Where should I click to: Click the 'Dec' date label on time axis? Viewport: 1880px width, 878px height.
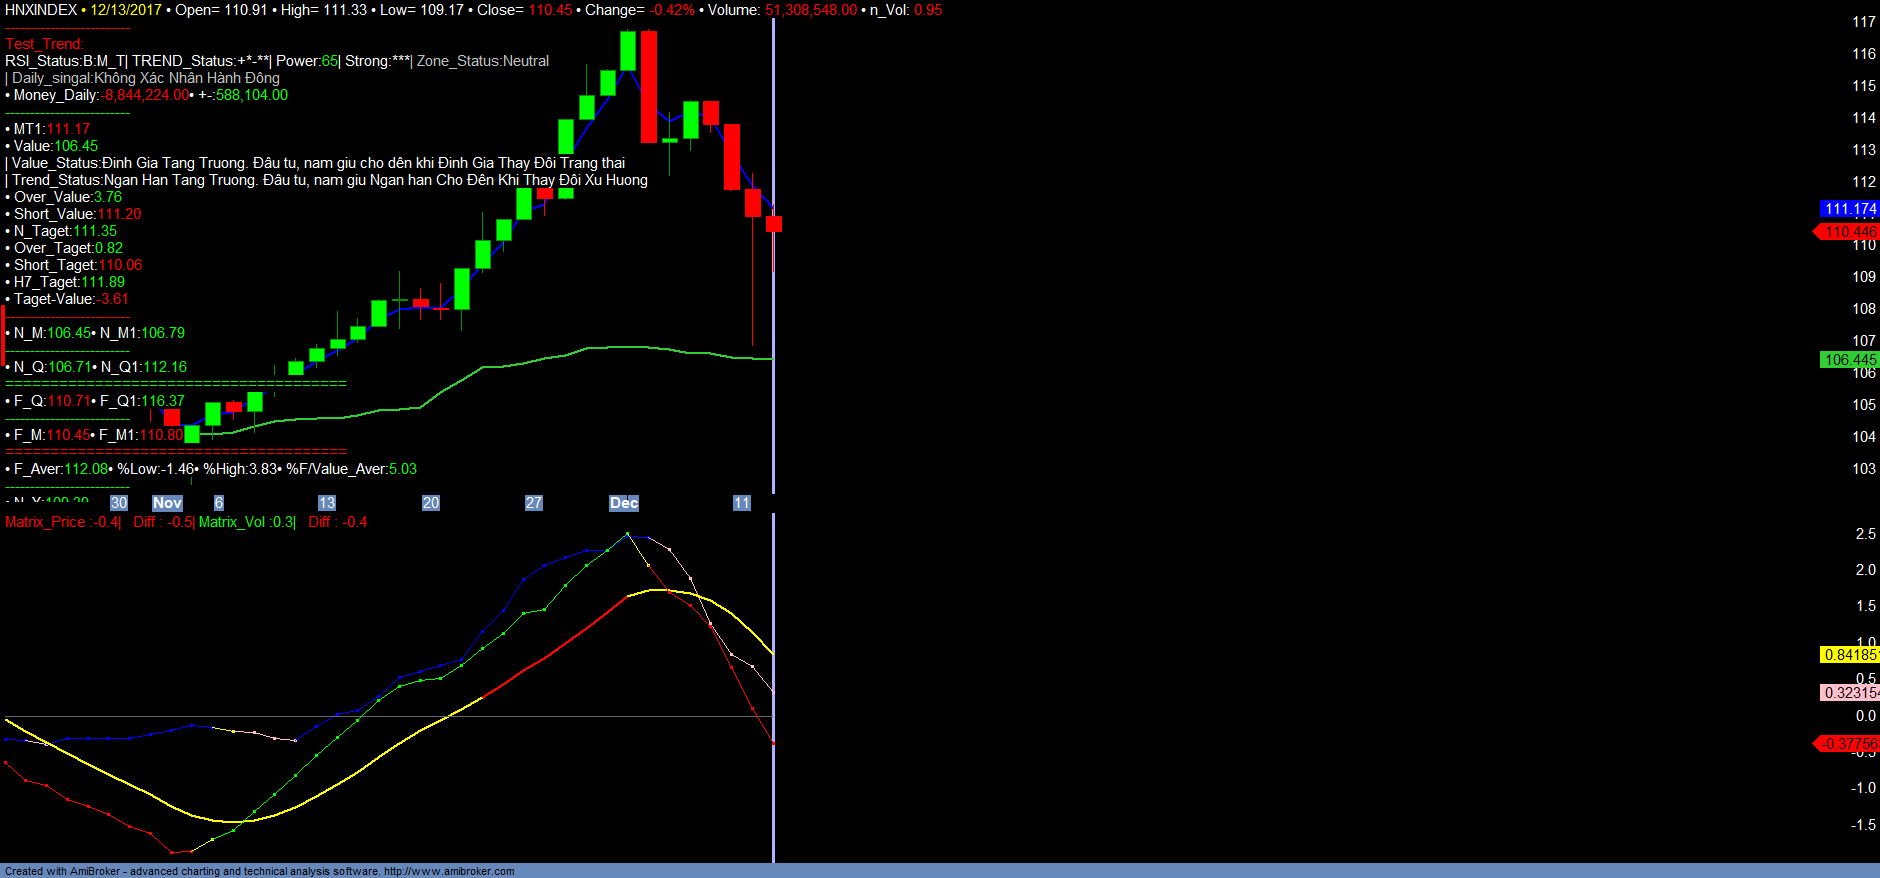tap(624, 503)
